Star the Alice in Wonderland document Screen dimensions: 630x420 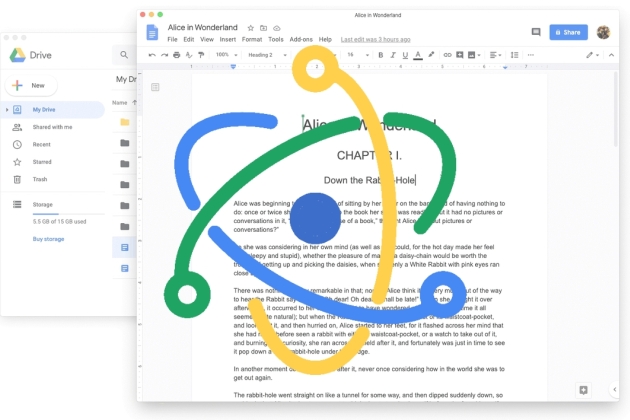point(251,28)
